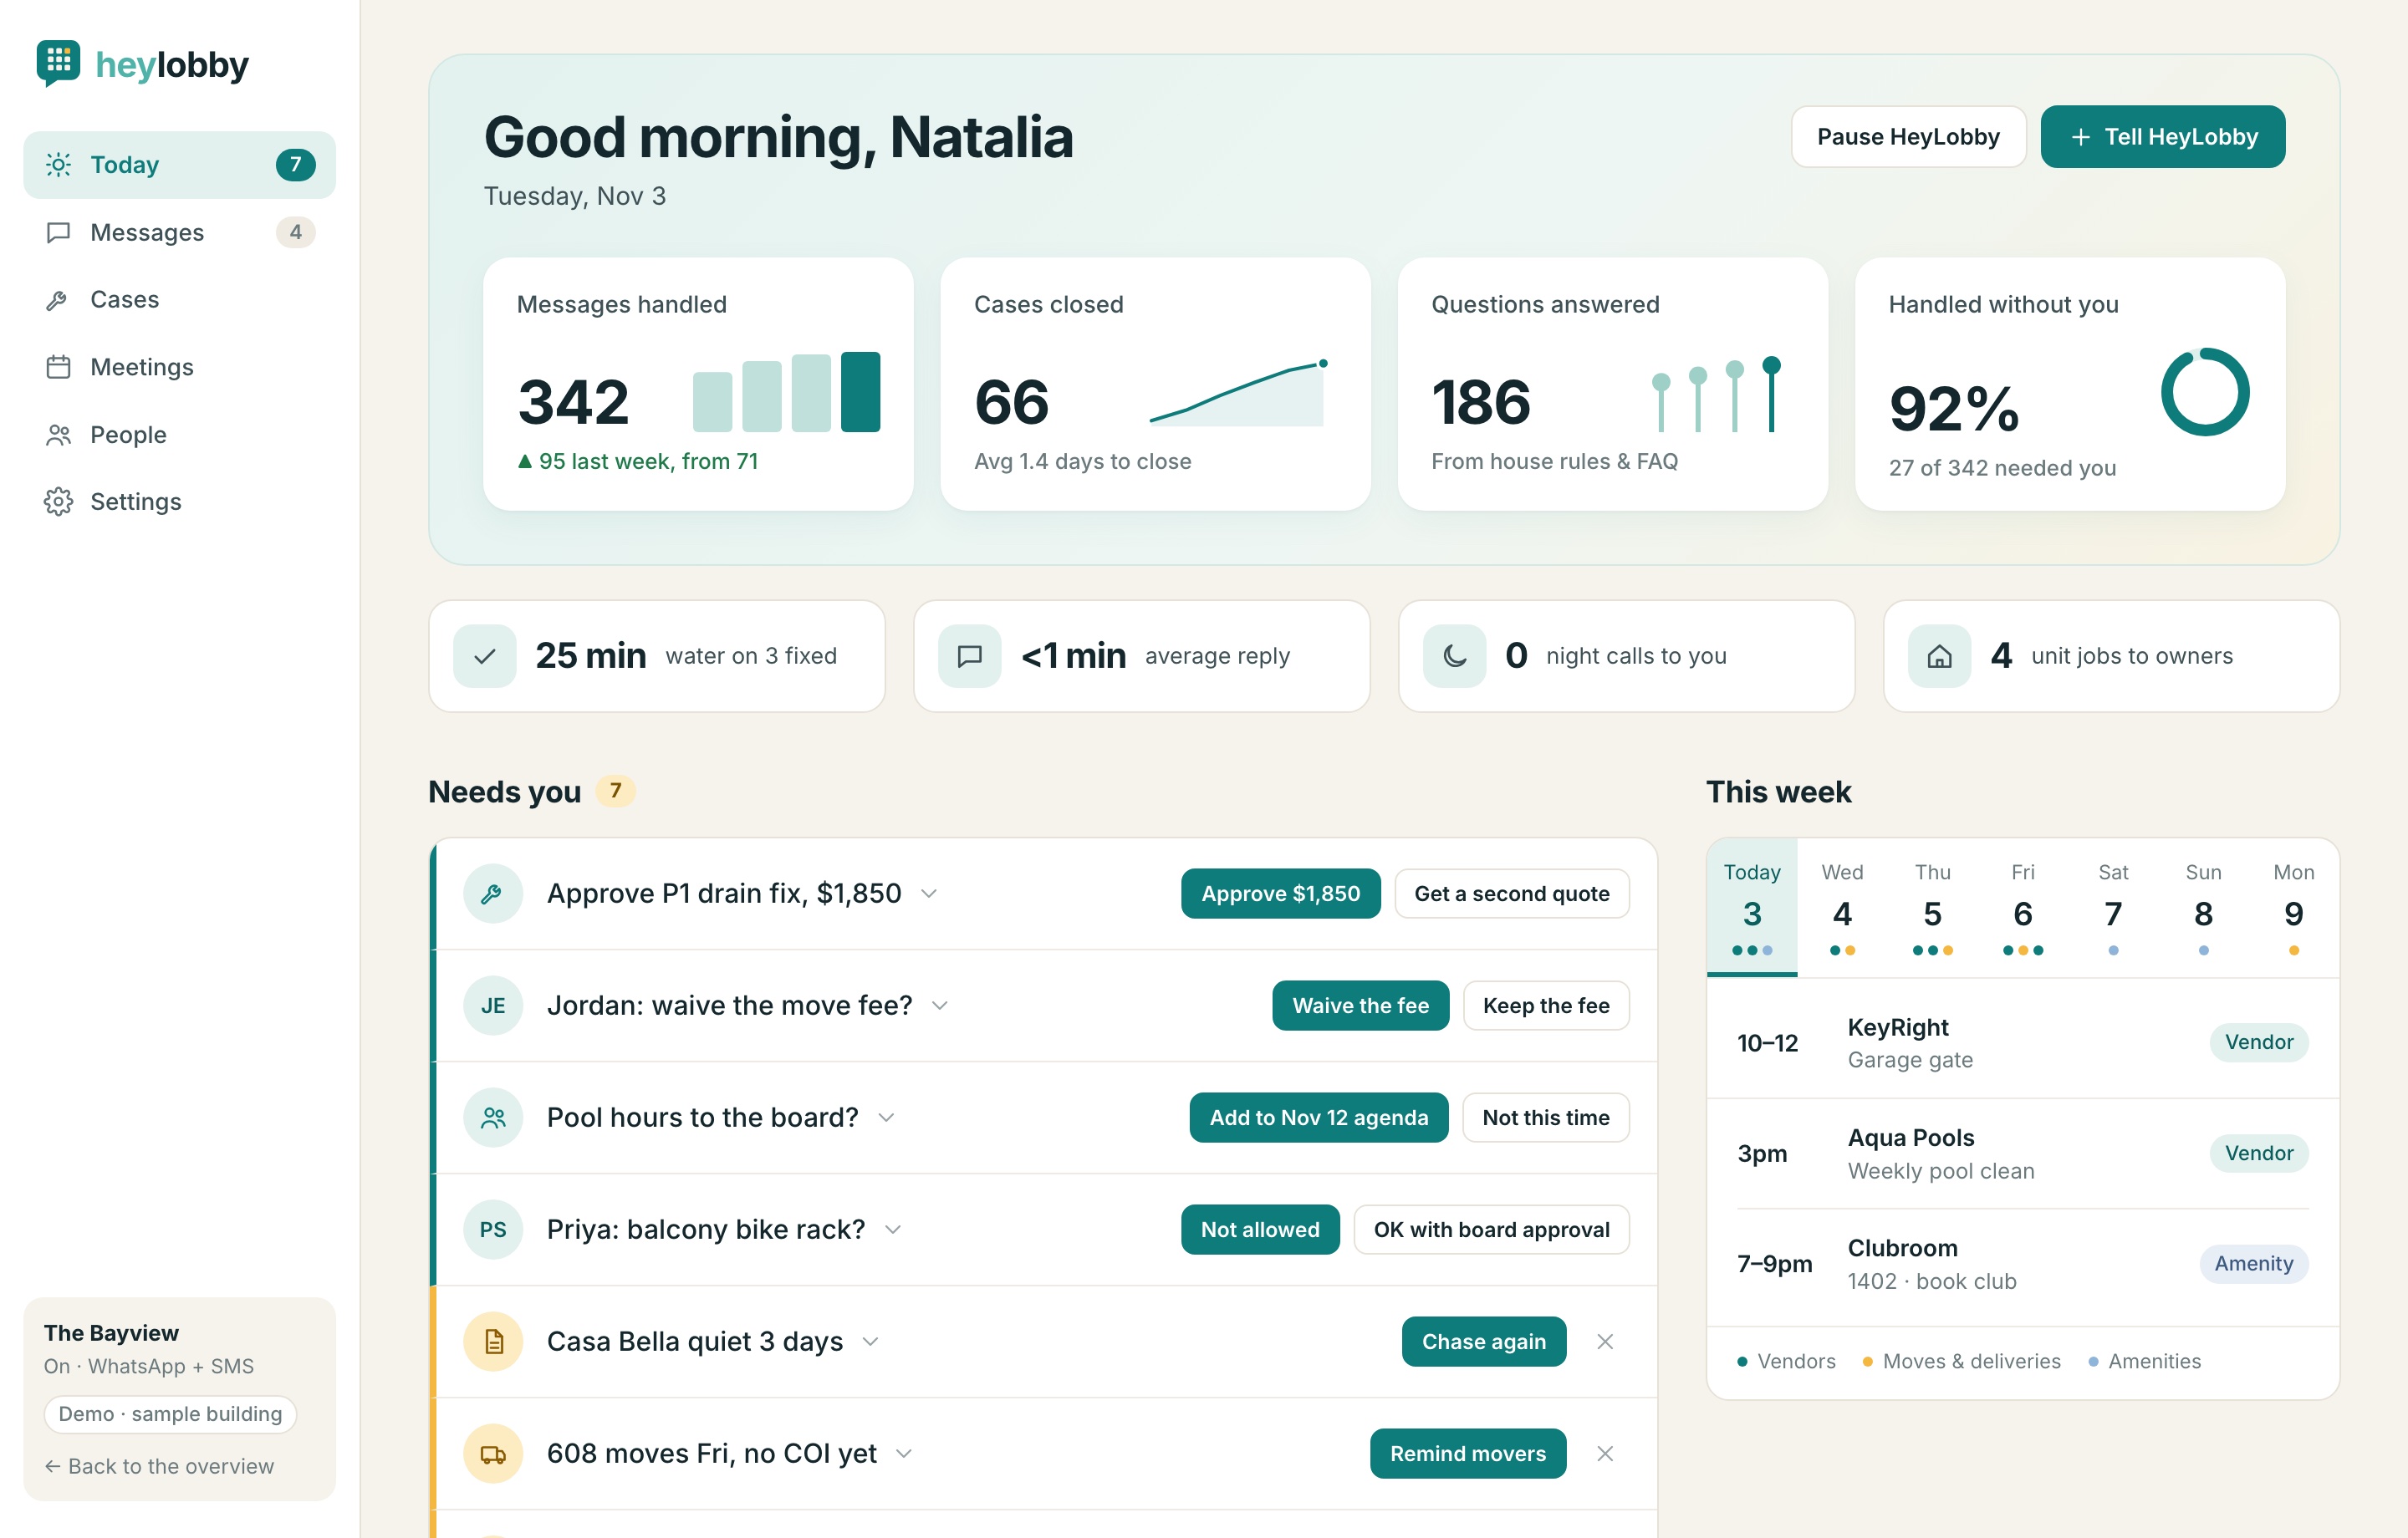Screen dimensions: 2408x1538
Task: Expand the Priya balcony bike rack item
Action: click(893, 1229)
